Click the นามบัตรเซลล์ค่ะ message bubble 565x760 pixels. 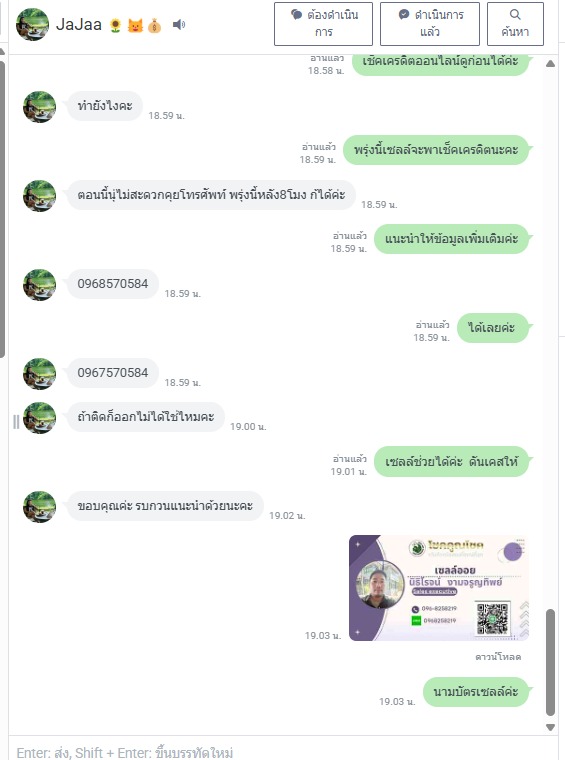click(475, 692)
